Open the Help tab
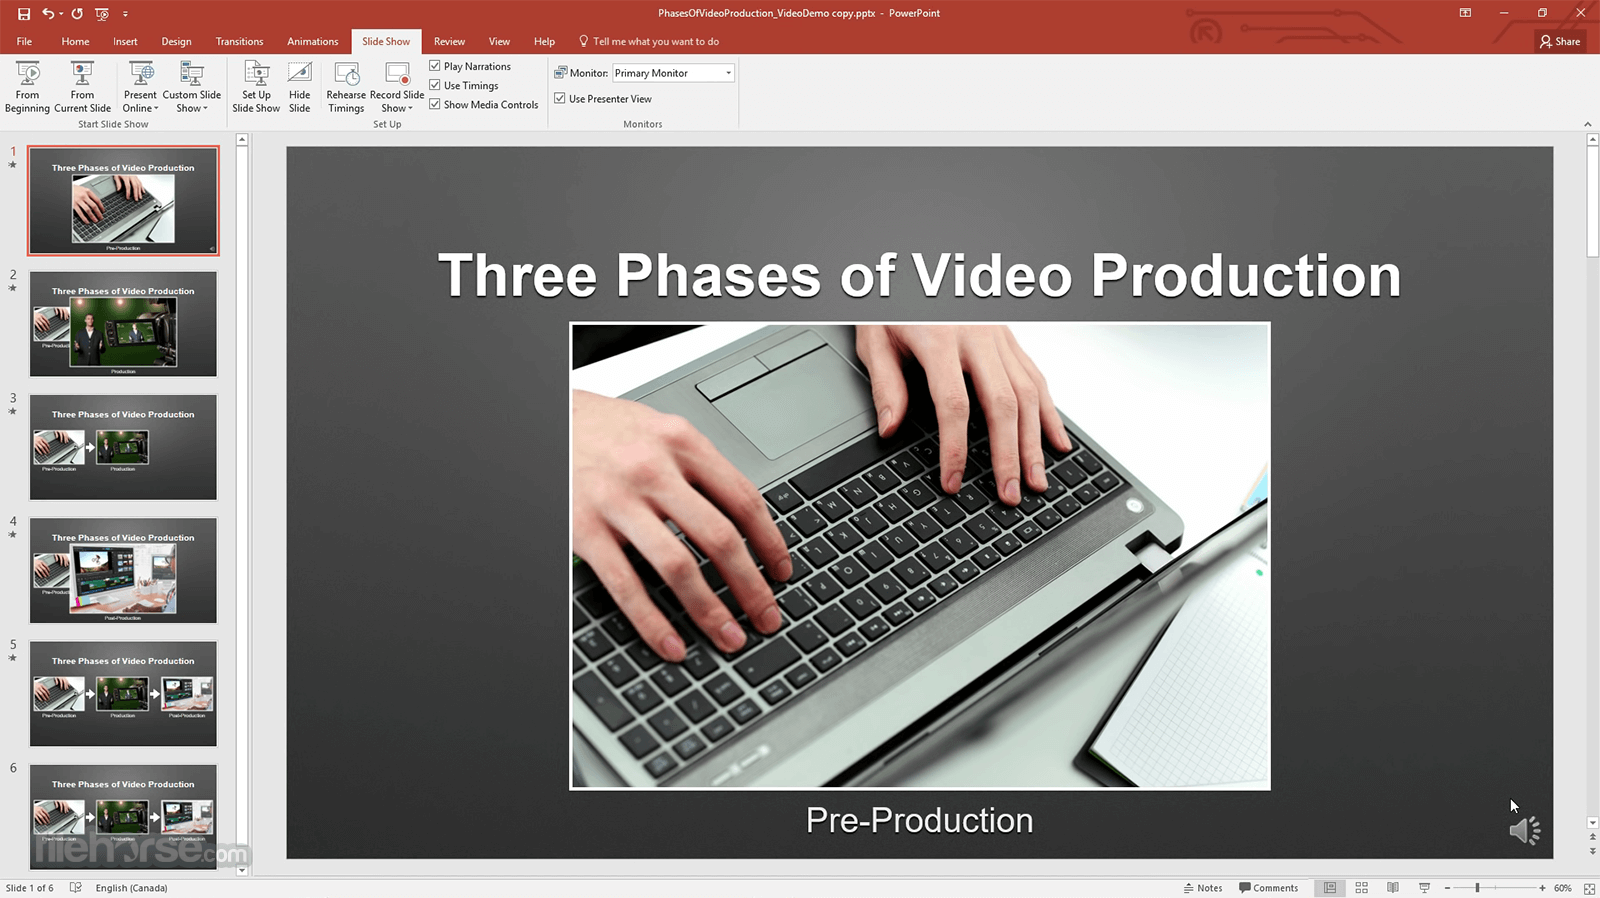 tap(544, 41)
